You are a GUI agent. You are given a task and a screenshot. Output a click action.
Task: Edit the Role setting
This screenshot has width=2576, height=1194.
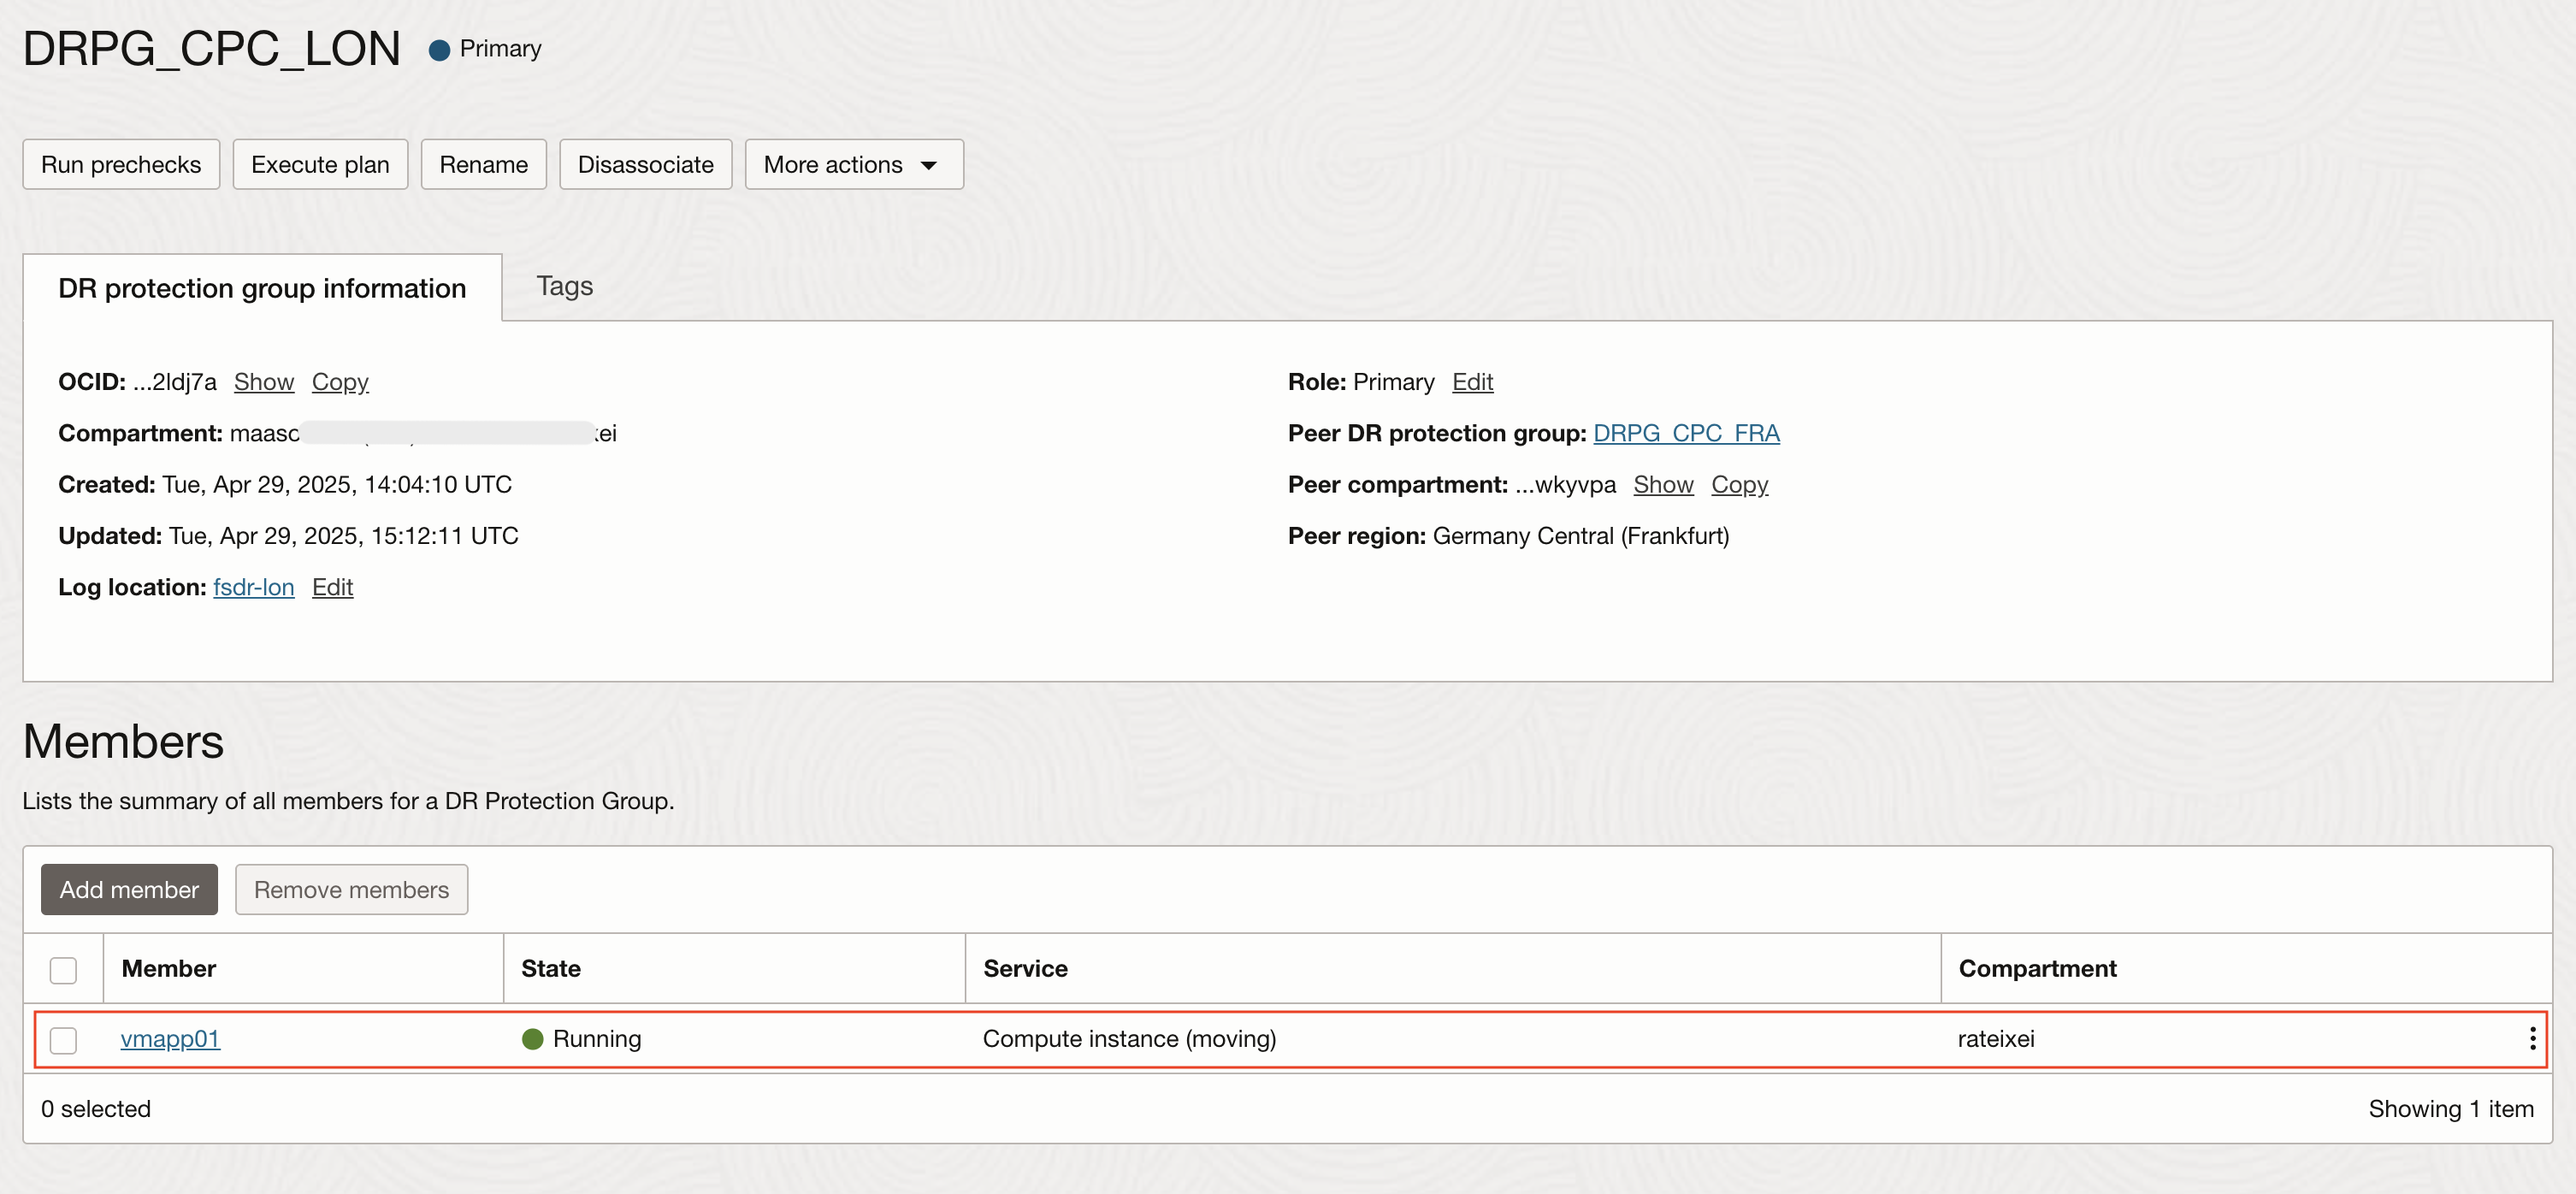(x=1472, y=382)
